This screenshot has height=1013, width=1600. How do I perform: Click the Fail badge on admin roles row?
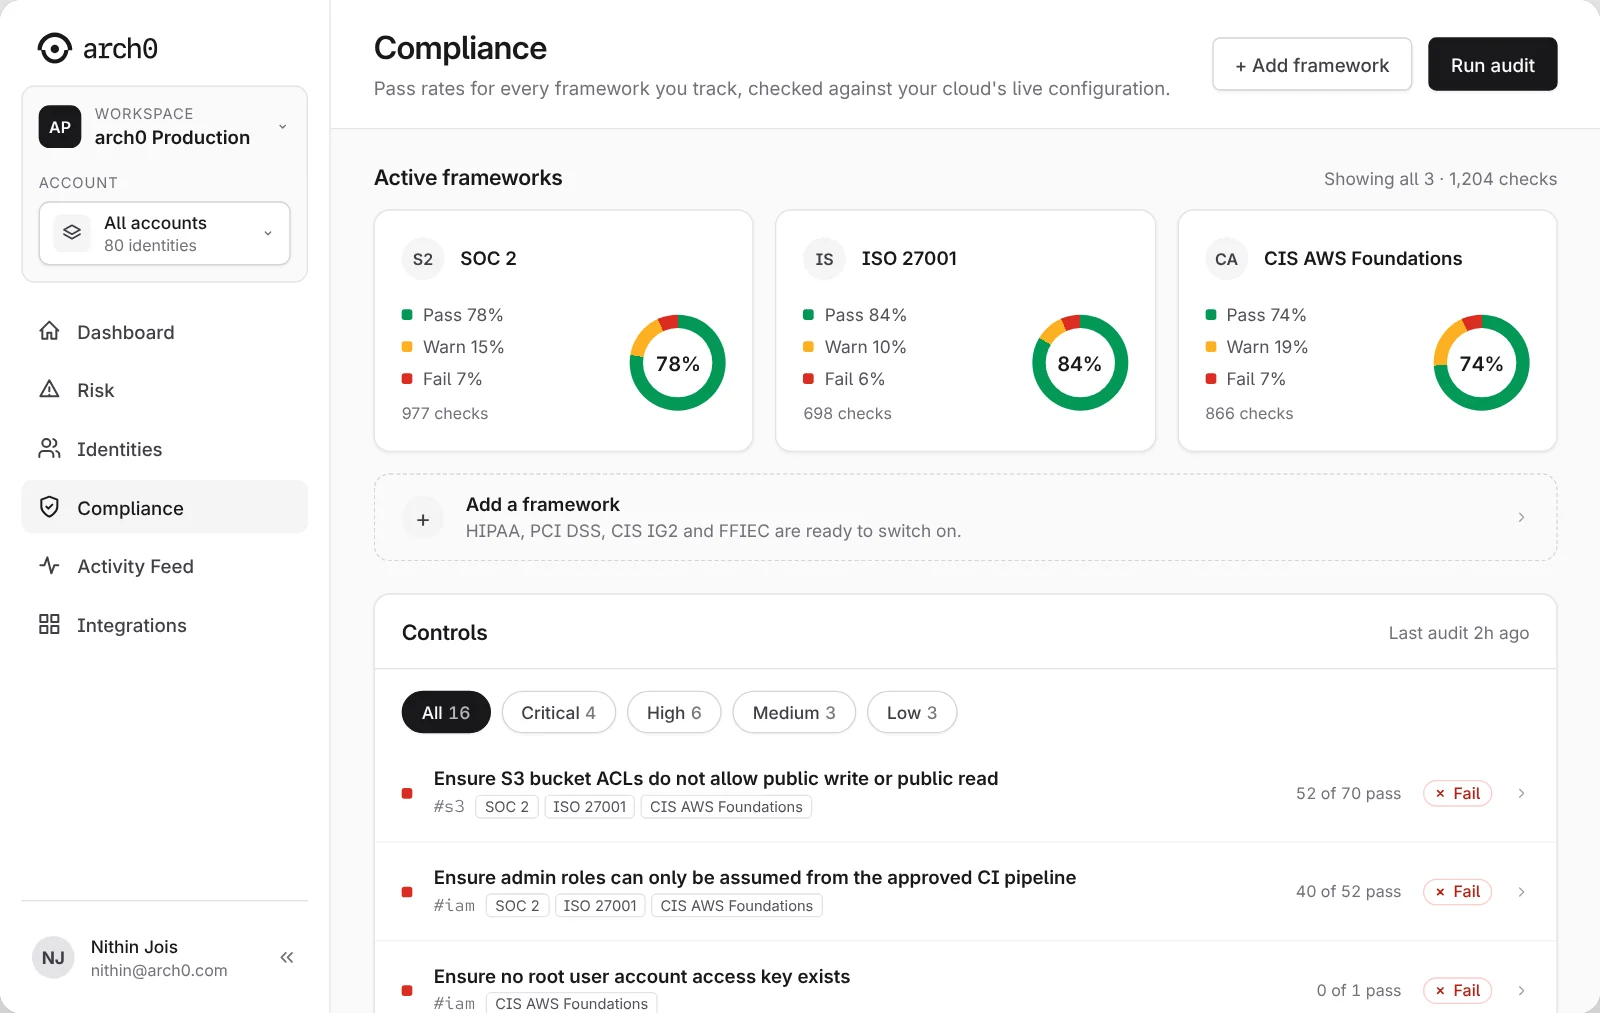[x=1457, y=891]
